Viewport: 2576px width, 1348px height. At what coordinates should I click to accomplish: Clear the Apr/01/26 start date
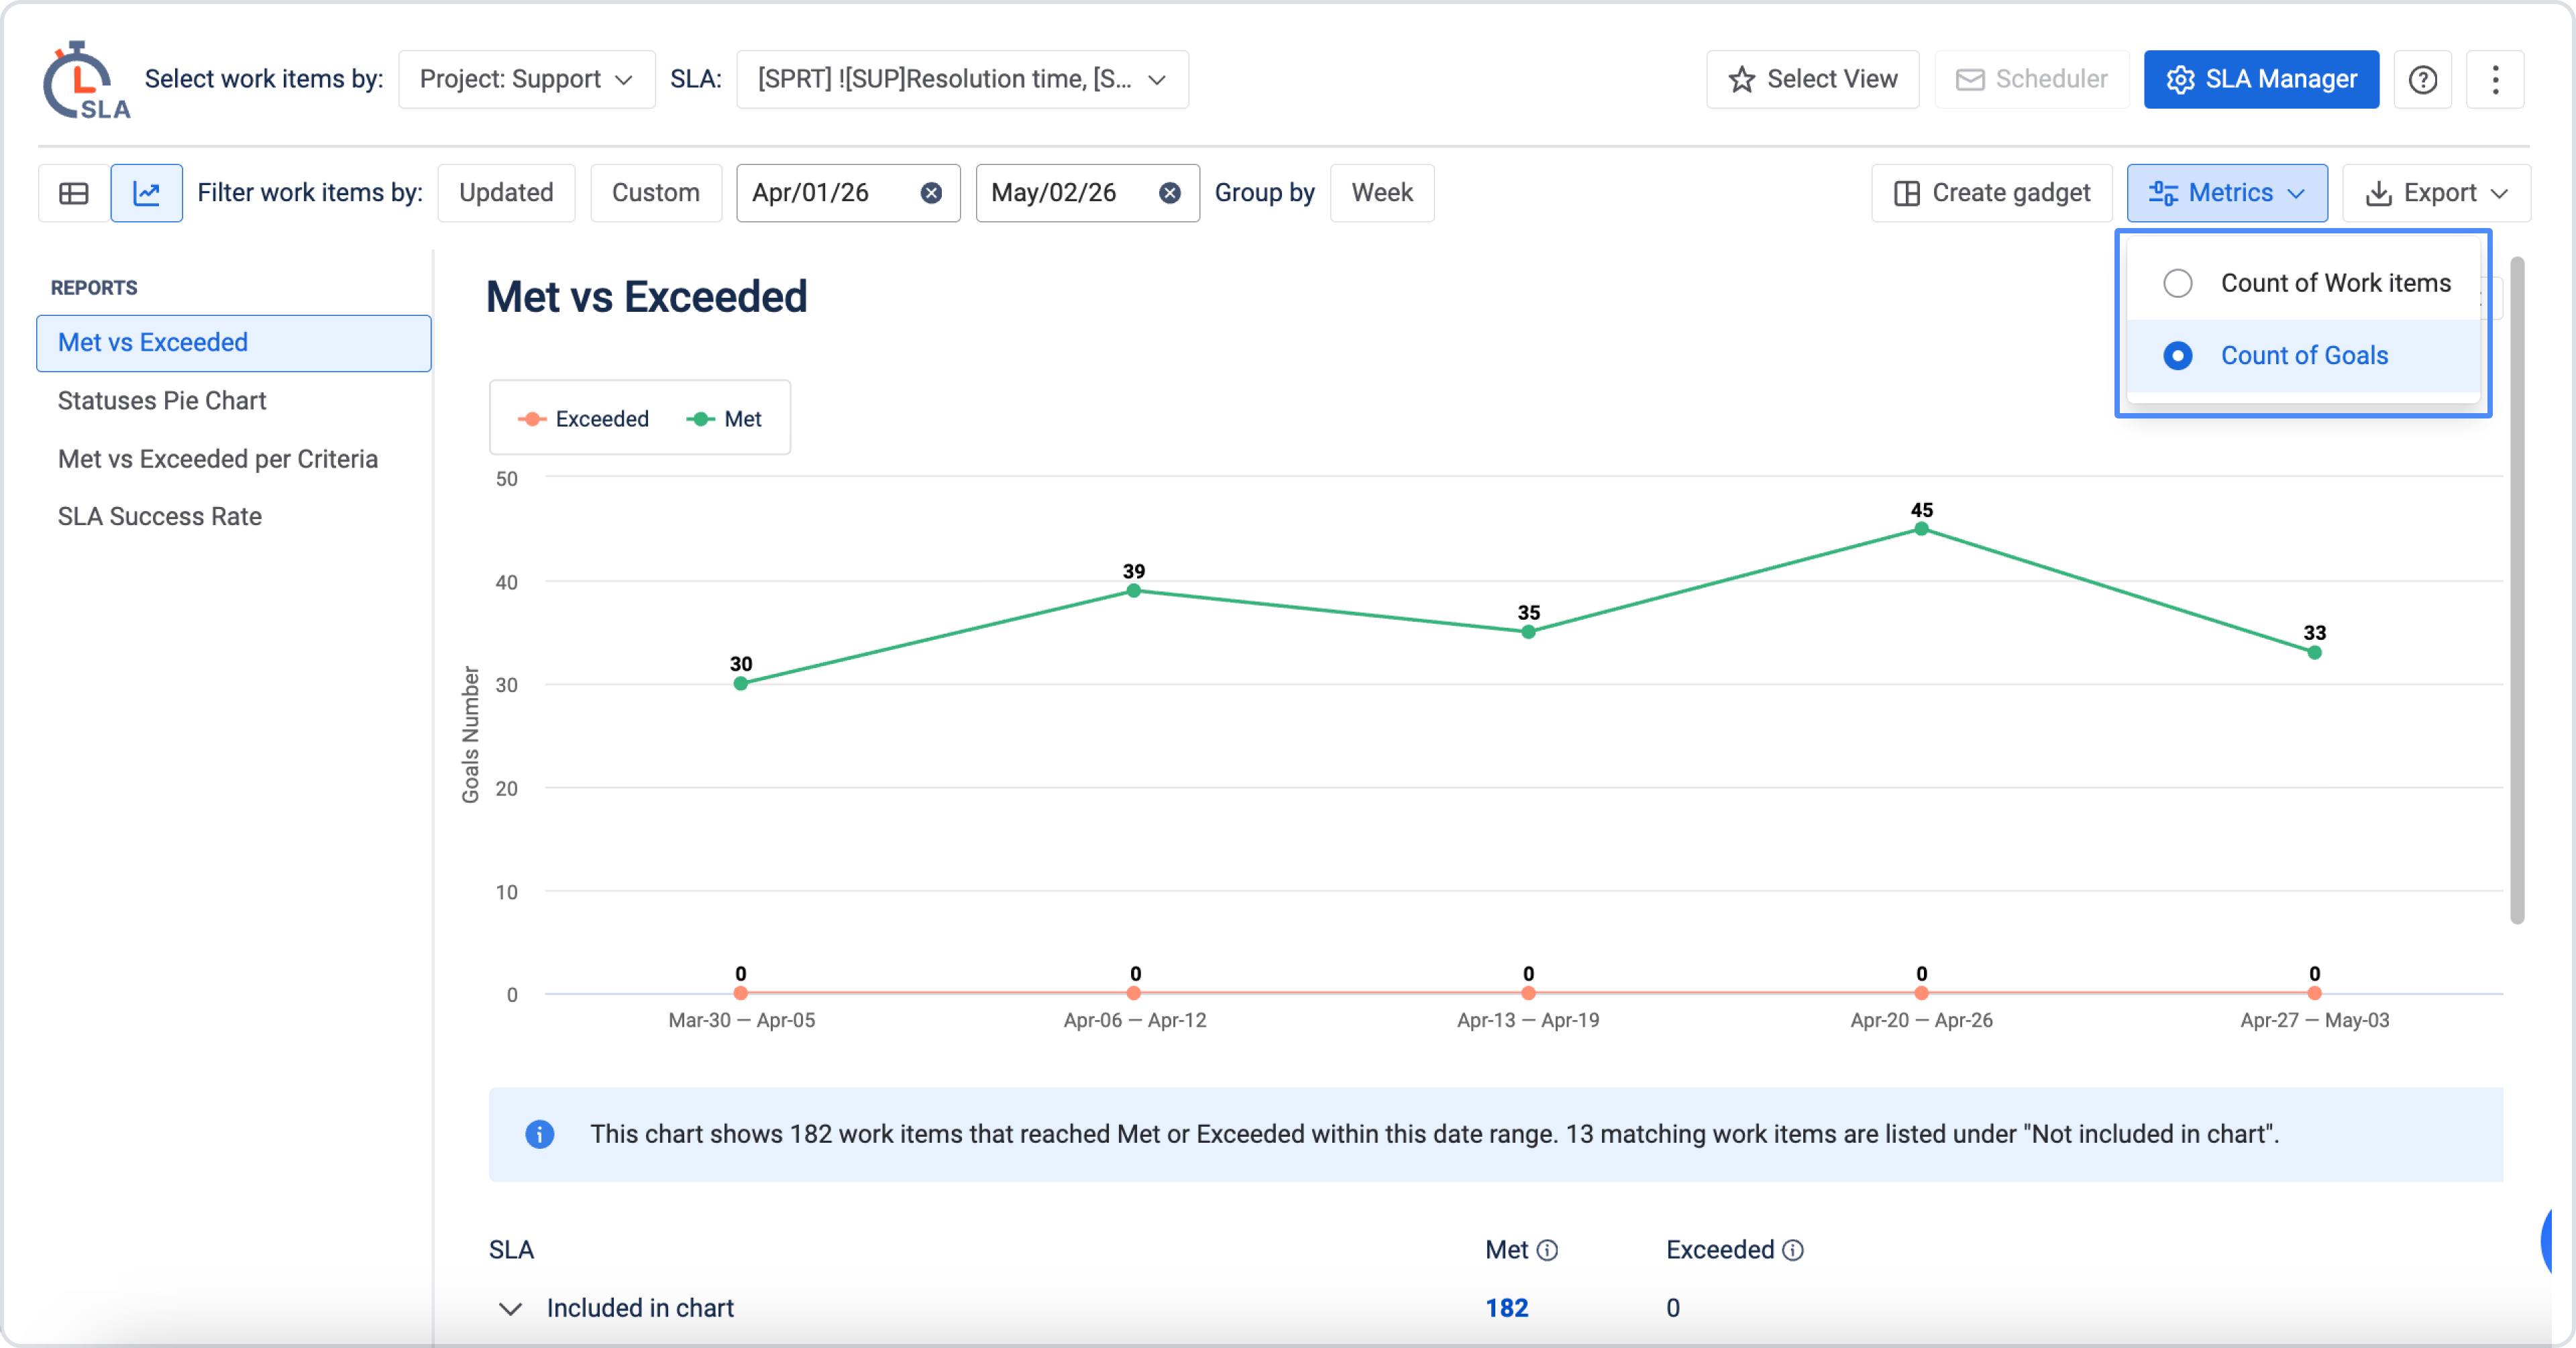tap(931, 193)
